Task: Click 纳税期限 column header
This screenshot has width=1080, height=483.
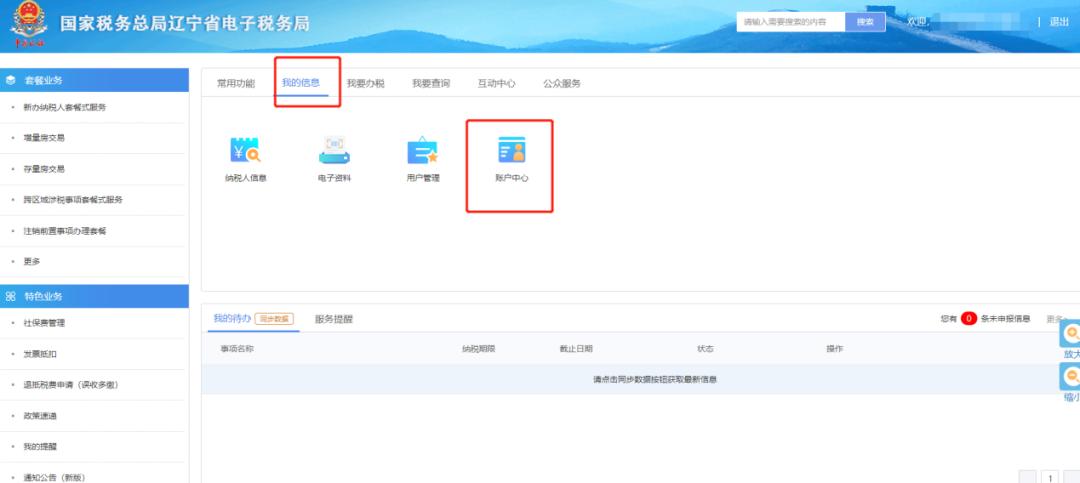Action: point(479,349)
